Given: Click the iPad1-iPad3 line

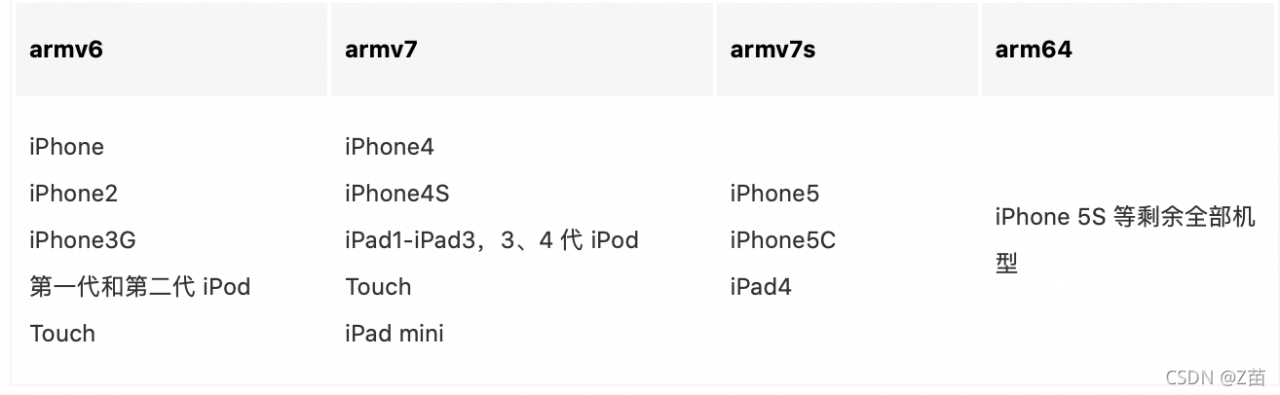Looking at the screenshot, I should (492, 240).
